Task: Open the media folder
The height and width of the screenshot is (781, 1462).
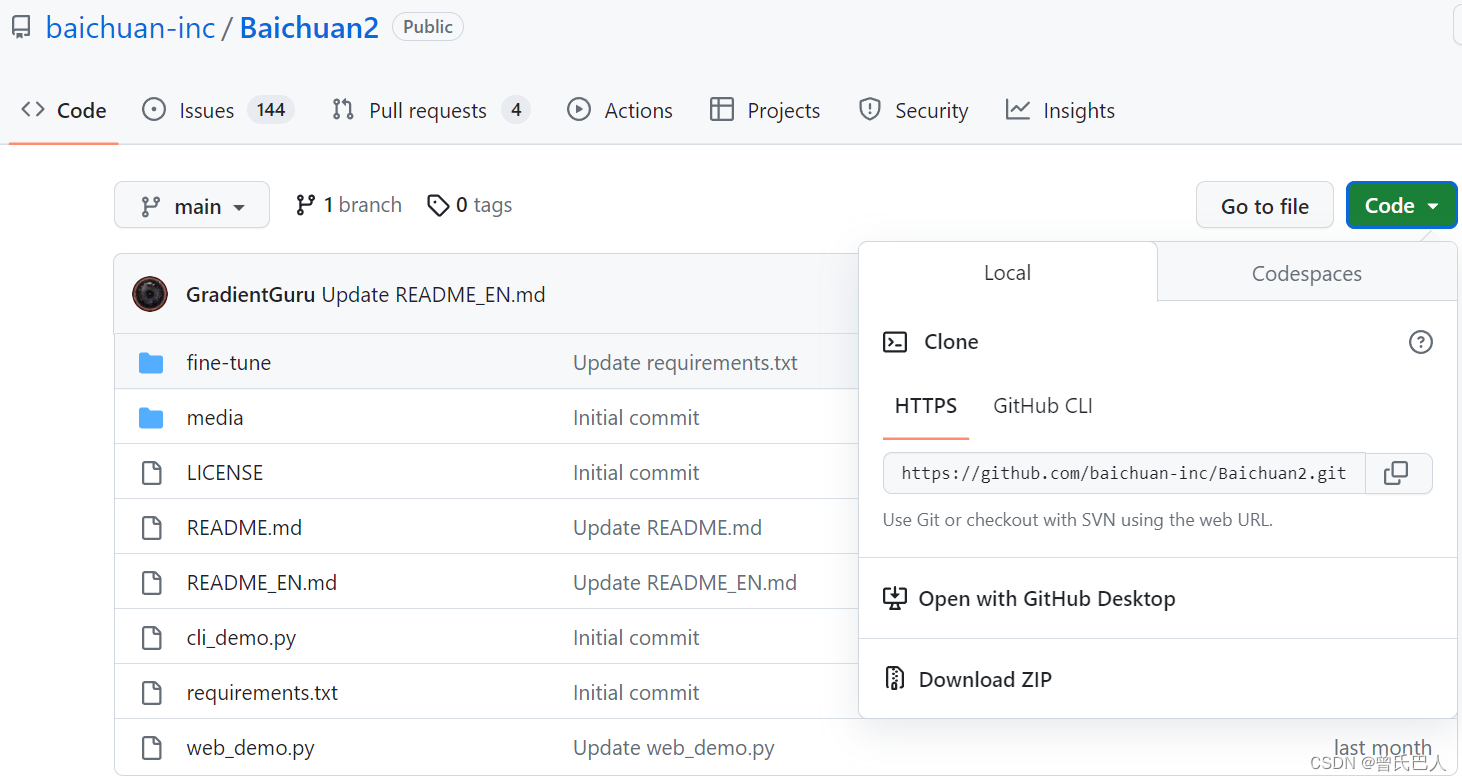Action: click(x=215, y=417)
